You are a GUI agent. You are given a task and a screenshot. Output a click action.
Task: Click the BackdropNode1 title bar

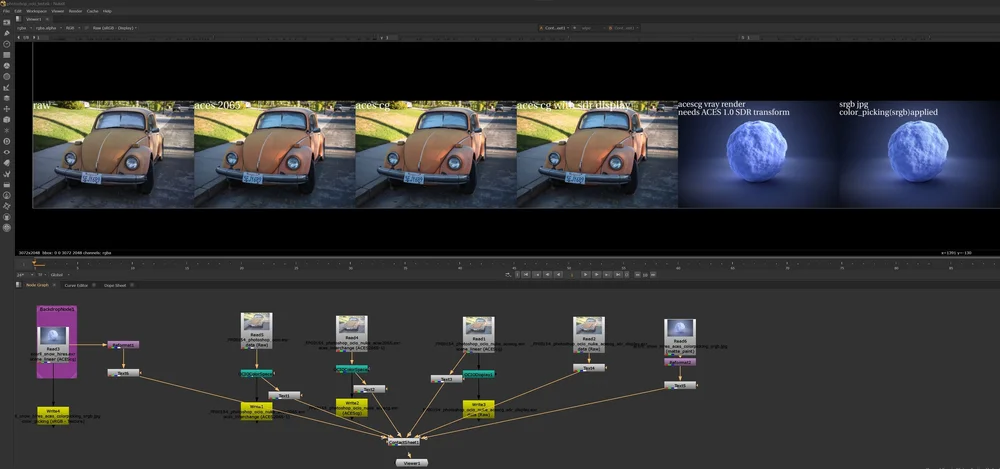point(57,310)
